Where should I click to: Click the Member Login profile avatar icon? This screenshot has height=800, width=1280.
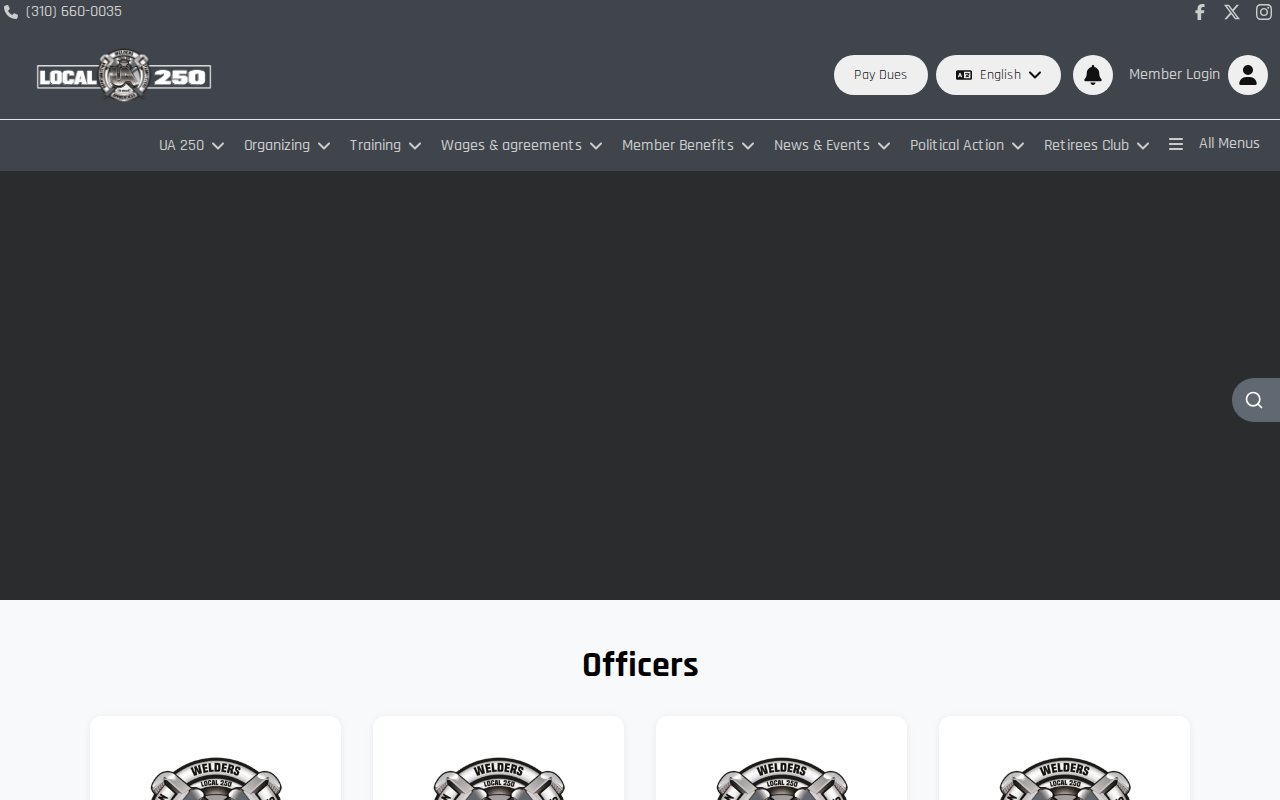click(x=1247, y=75)
